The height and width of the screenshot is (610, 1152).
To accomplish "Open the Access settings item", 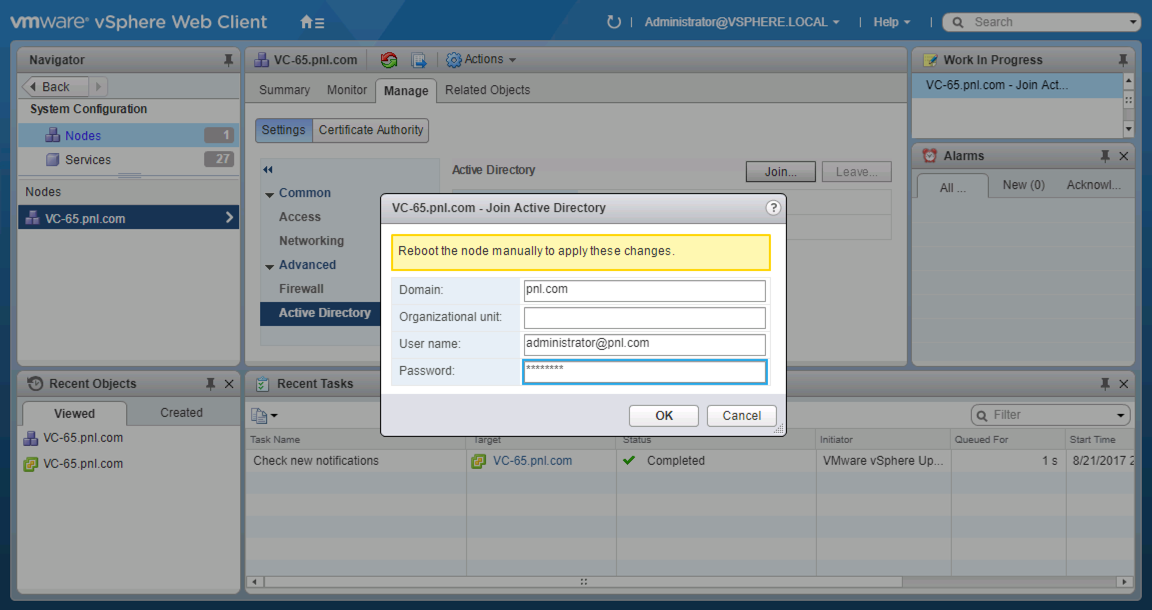I will tap(300, 217).
